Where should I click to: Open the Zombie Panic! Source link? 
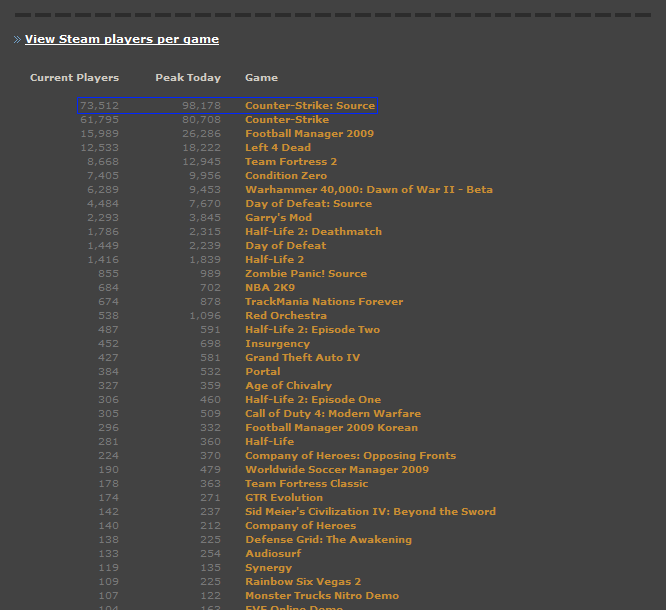(306, 274)
